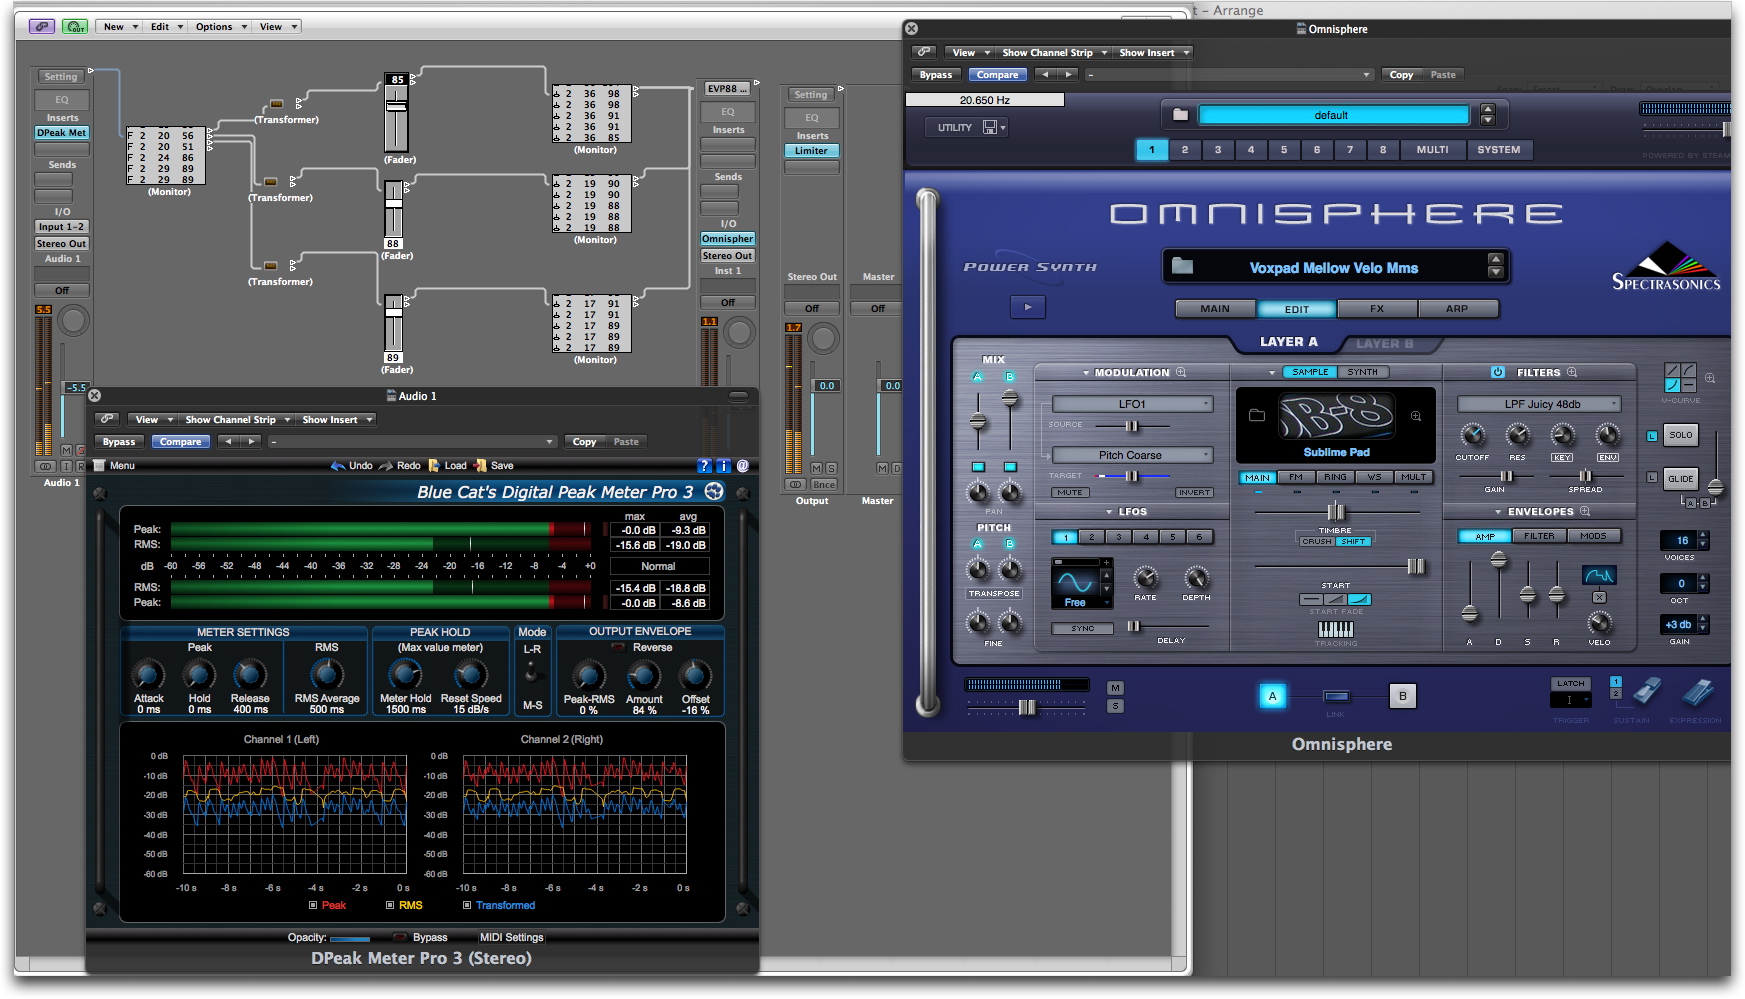The width and height of the screenshot is (1745, 999).
Task: Click the Undo arrow icon in DPeak Meter
Action: pyautogui.click(x=338, y=466)
